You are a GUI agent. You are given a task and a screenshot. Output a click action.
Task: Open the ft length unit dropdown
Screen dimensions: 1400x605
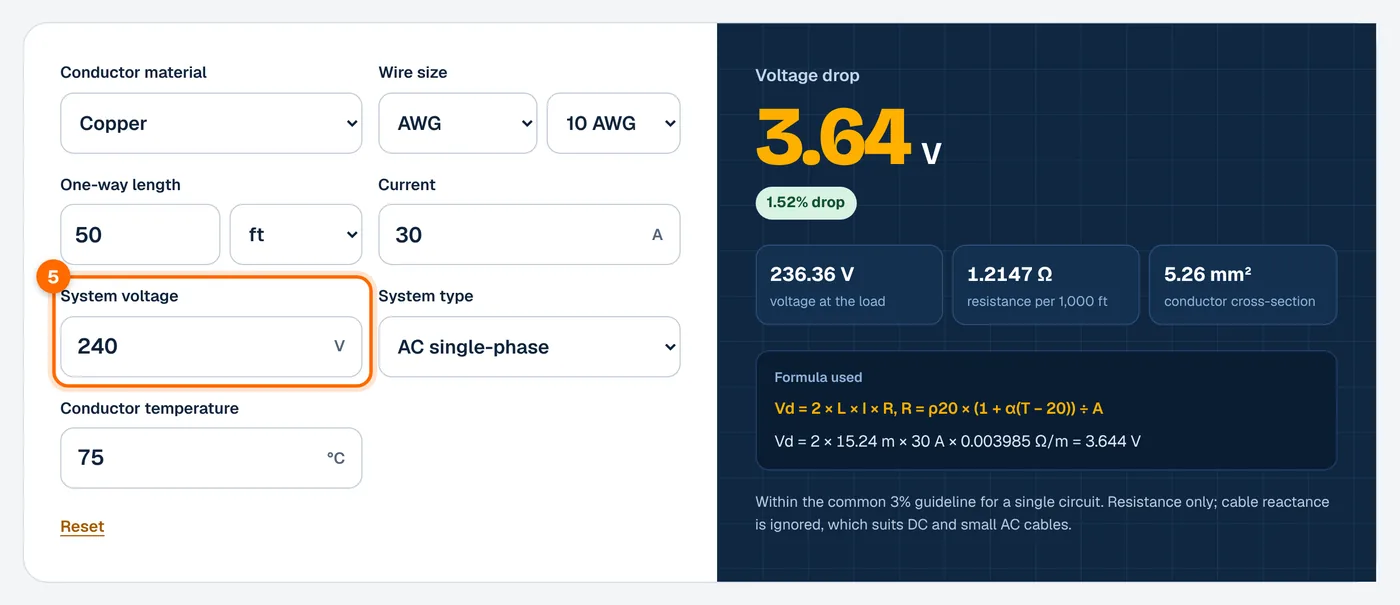click(296, 235)
